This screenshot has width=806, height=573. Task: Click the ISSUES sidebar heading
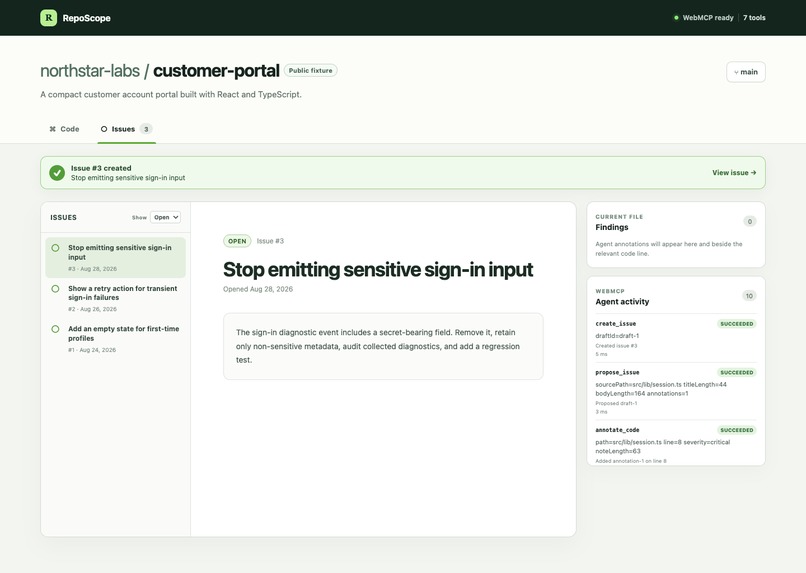(63, 217)
